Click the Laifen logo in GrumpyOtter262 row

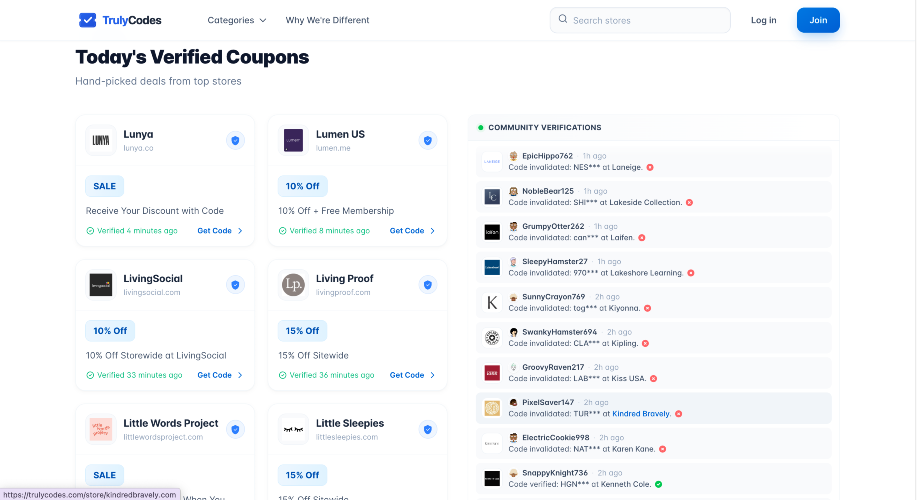coord(492,232)
